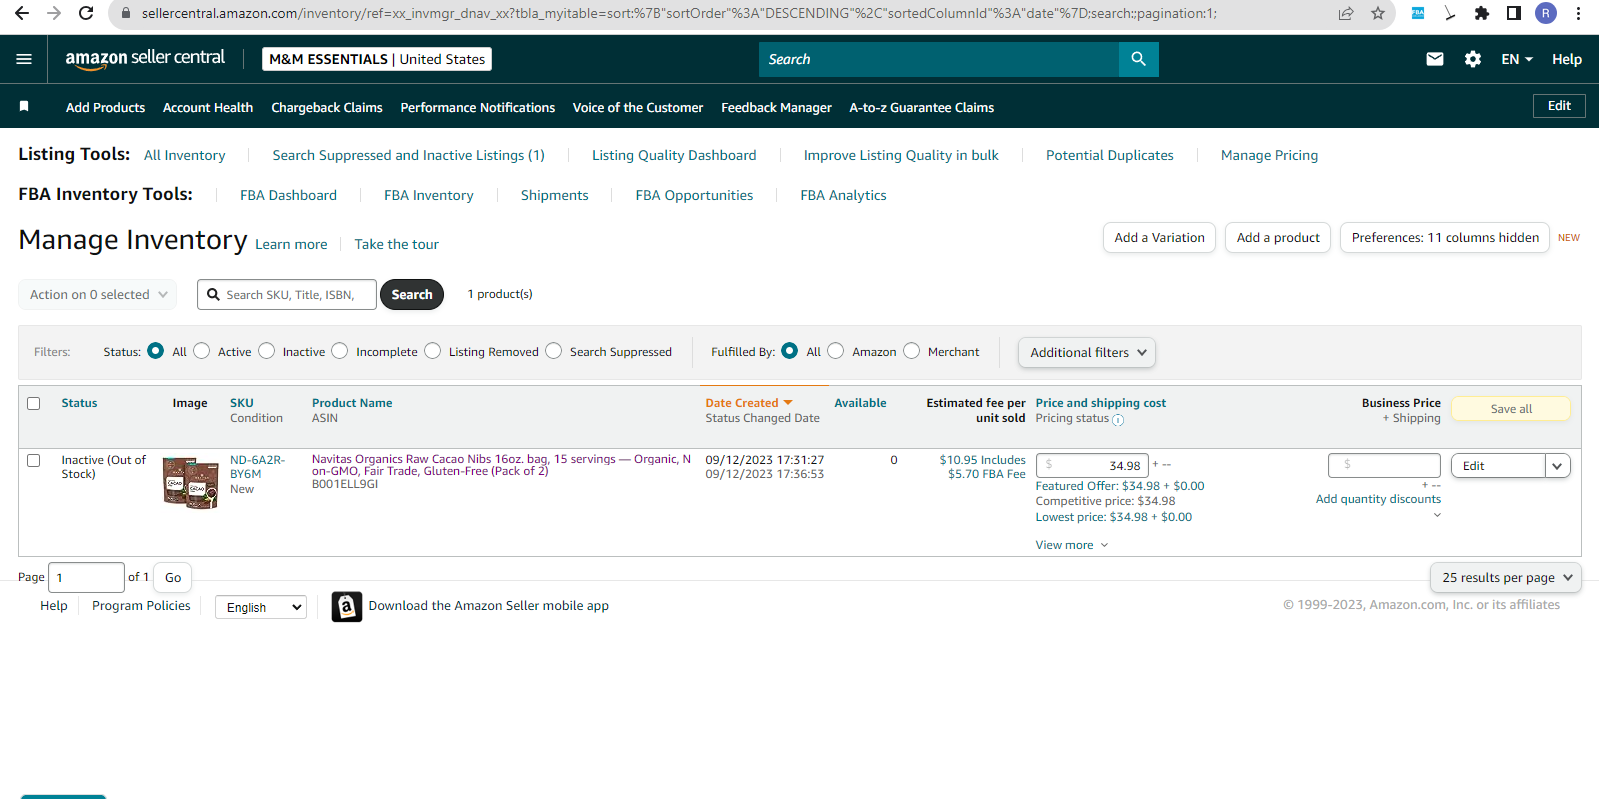Go back with the browser back arrow
Screen dimensions: 1599x799
click(22, 13)
